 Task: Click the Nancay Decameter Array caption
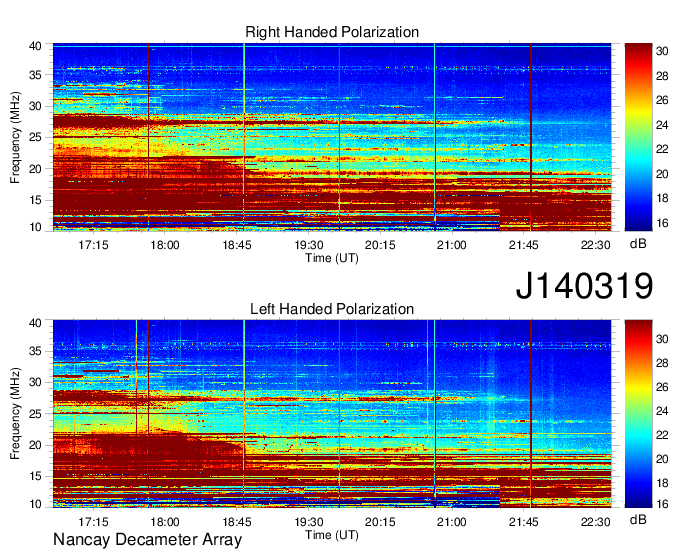pyautogui.click(x=147, y=540)
